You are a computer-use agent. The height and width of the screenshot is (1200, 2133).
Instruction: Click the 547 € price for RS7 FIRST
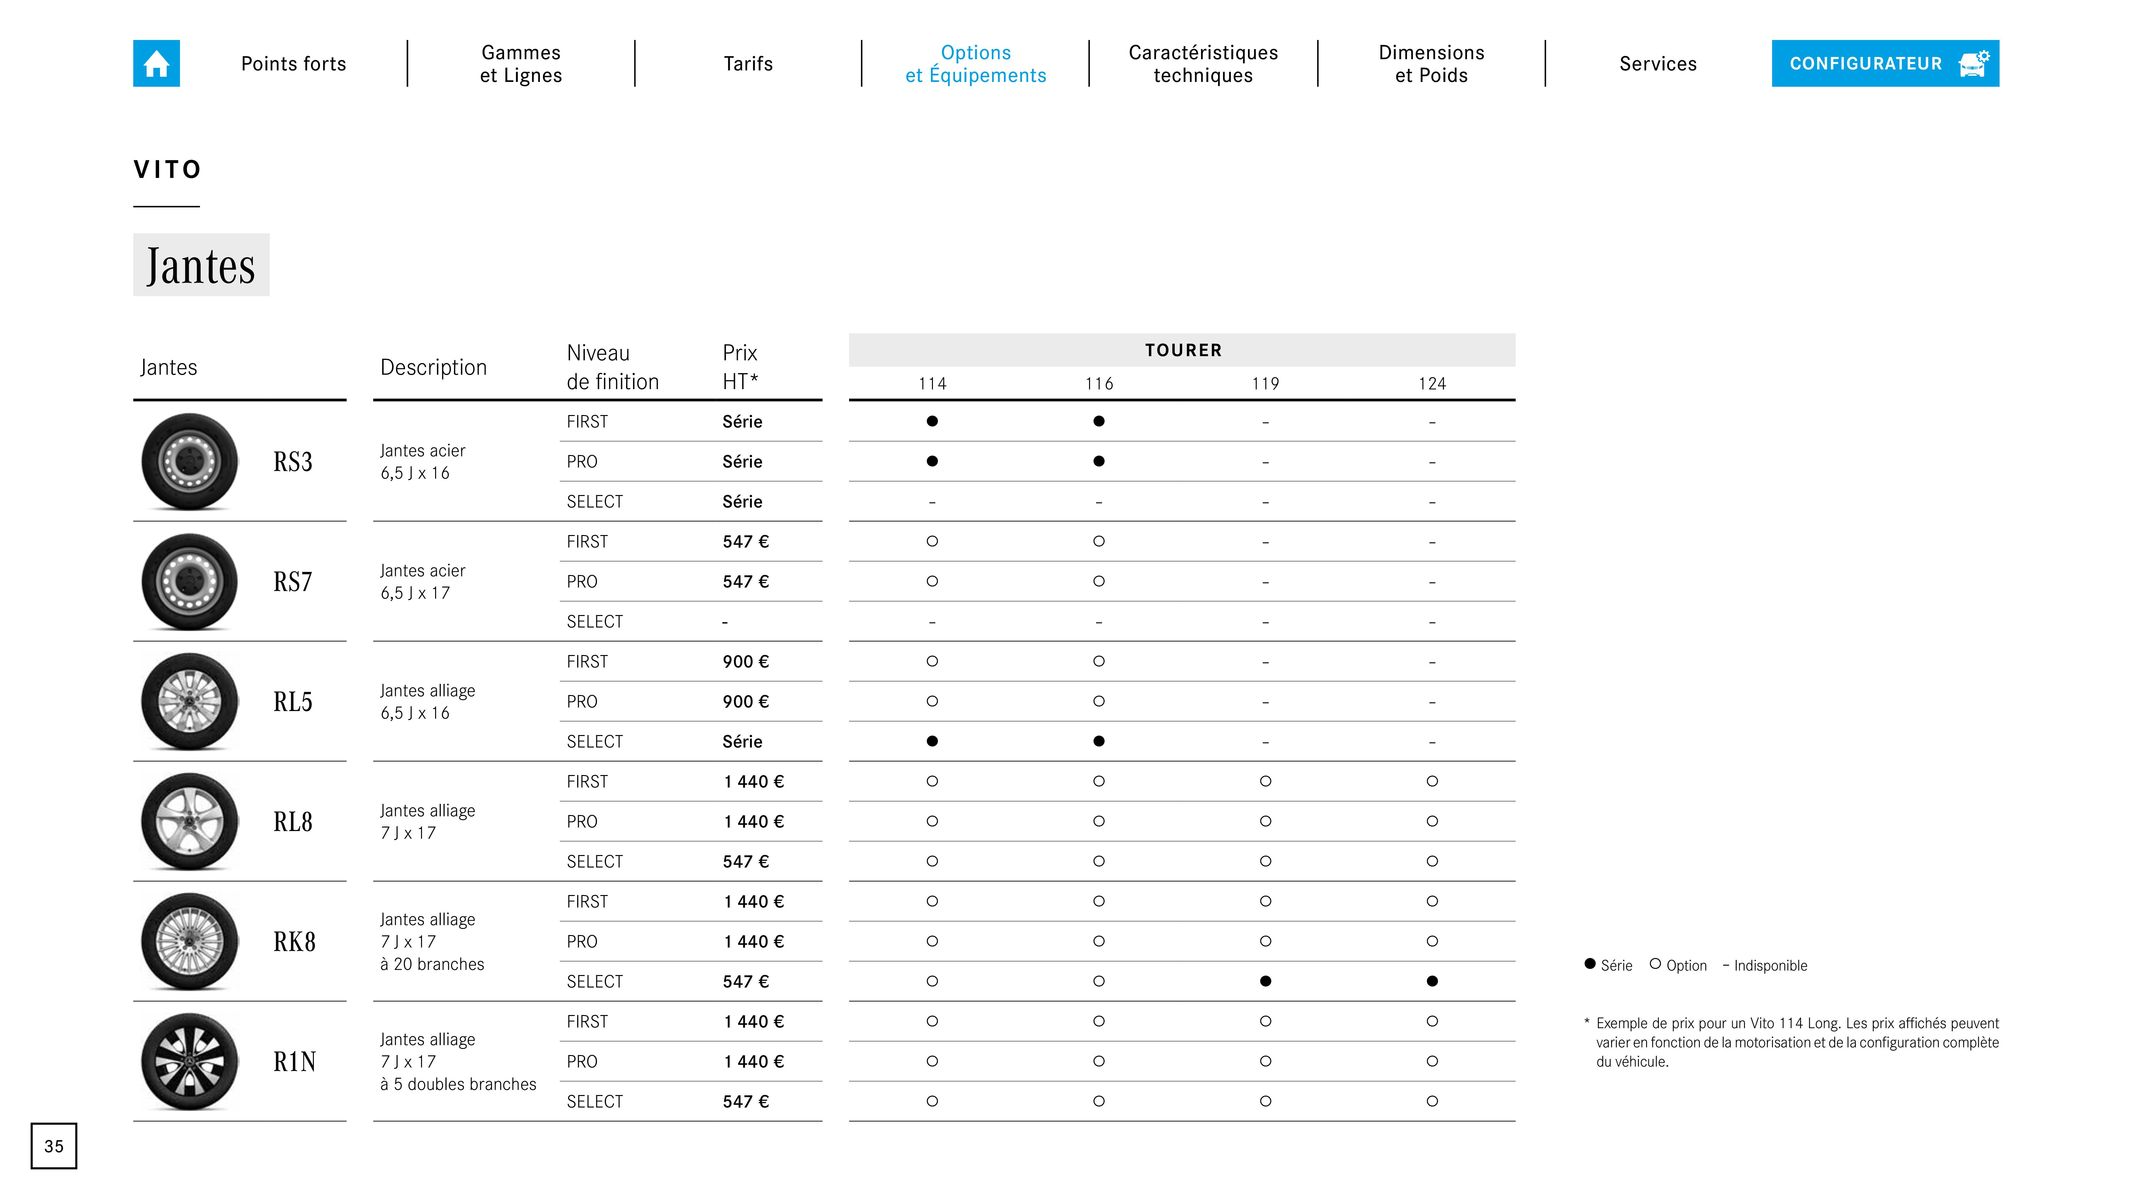pos(746,541)
